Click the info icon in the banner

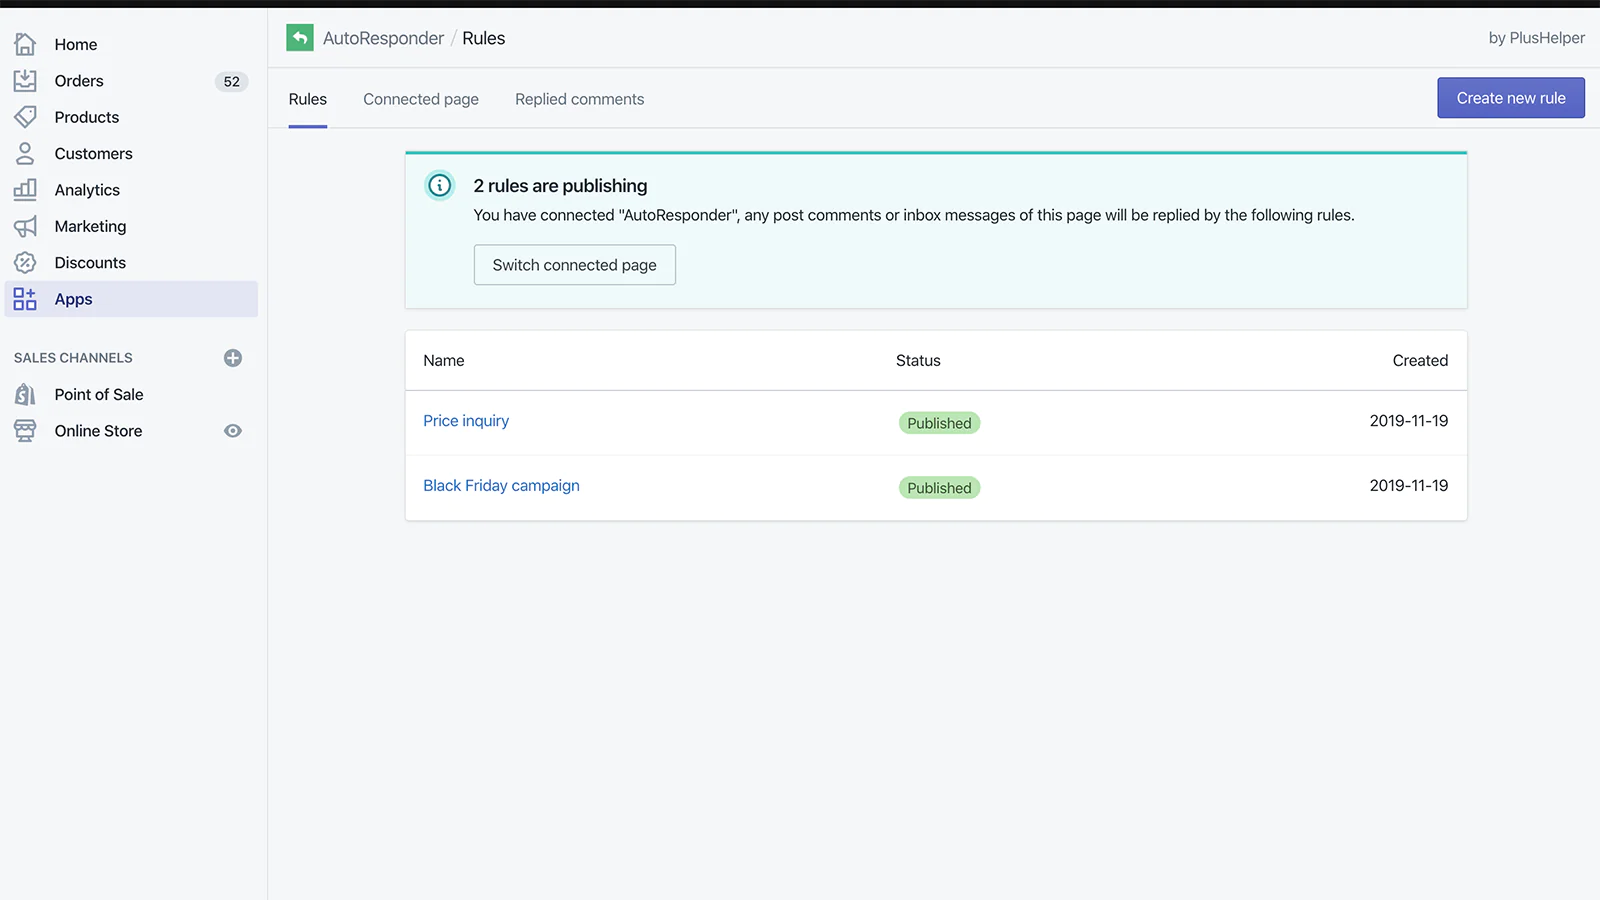coord(439,185)
